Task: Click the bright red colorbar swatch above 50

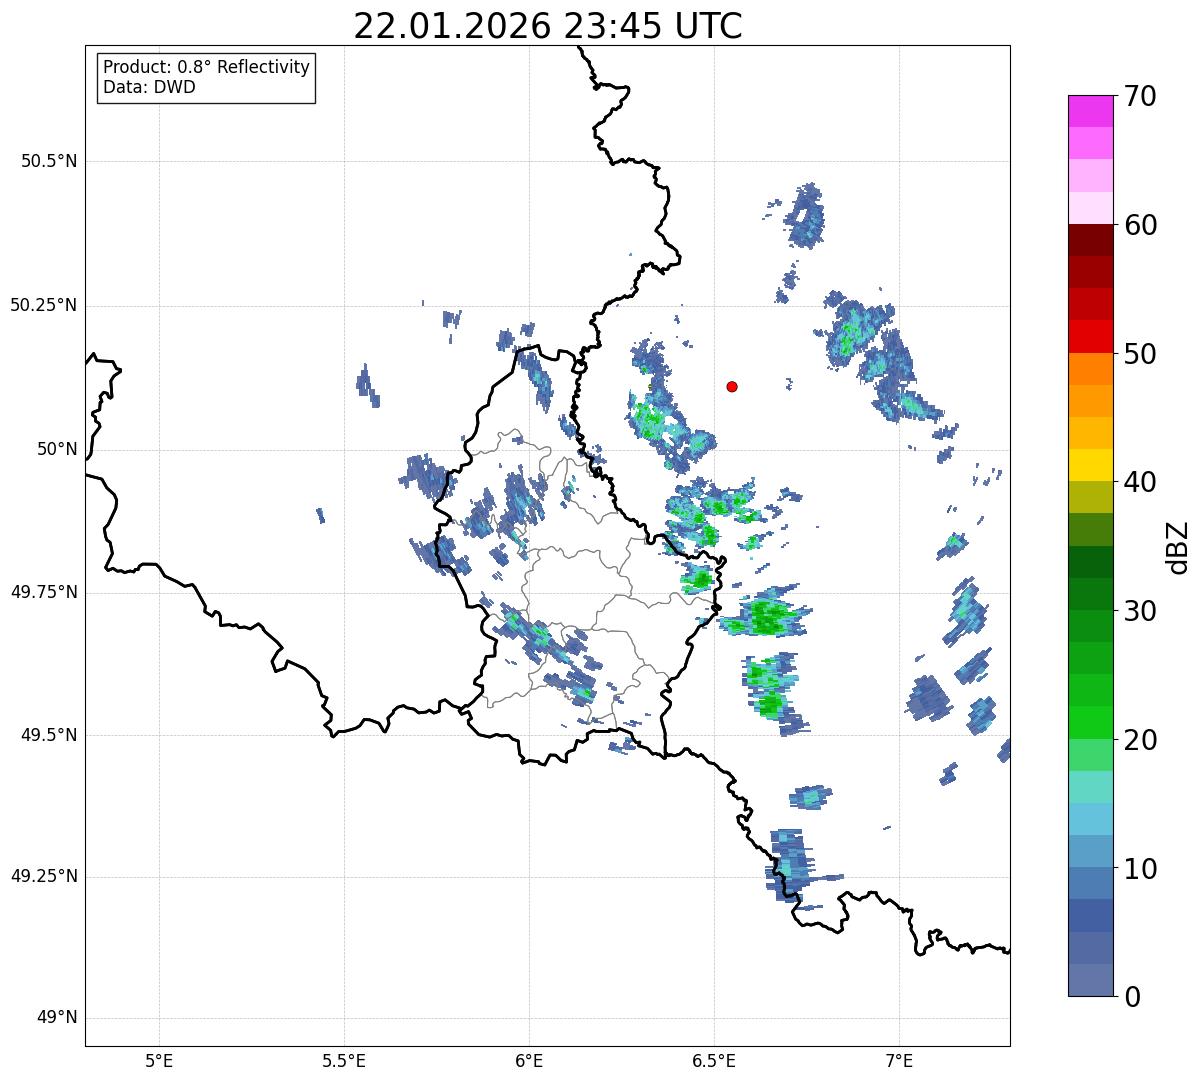Action: 1090,336
